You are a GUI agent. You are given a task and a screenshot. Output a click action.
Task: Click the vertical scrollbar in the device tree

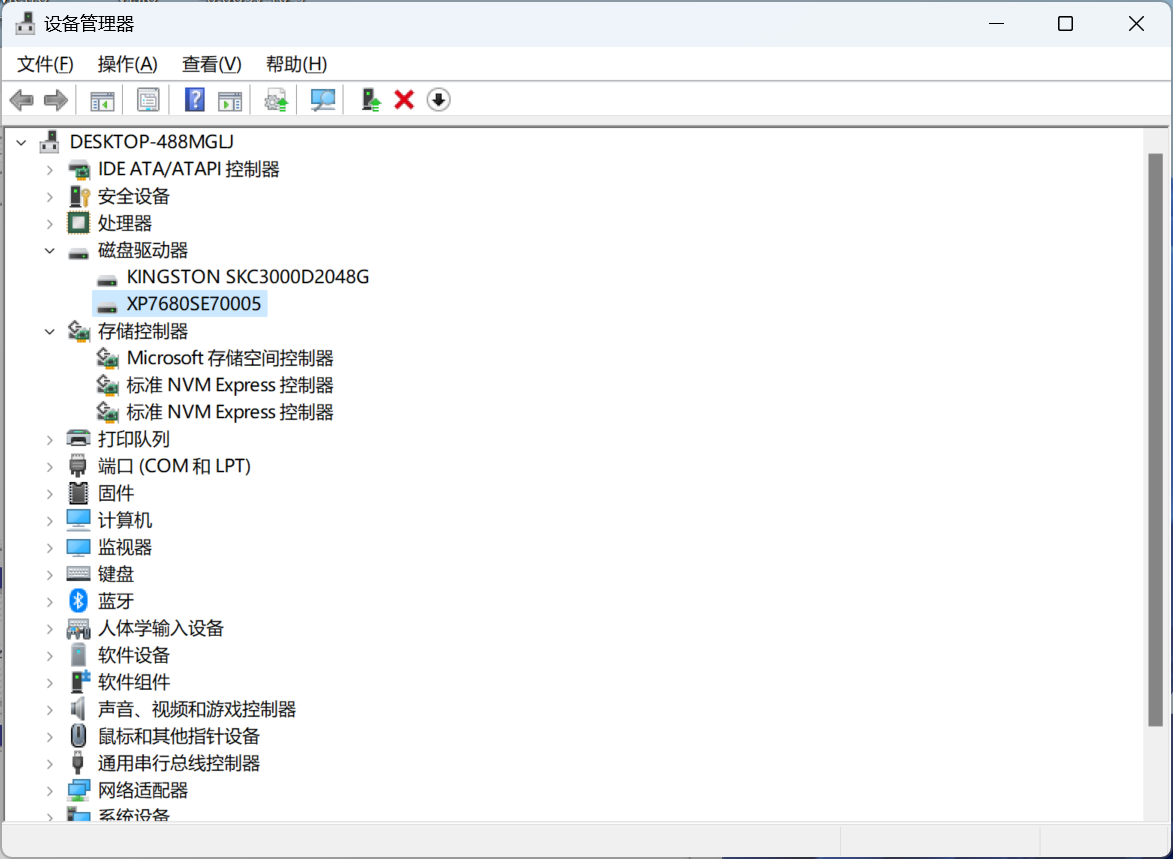coord(1155,439)
